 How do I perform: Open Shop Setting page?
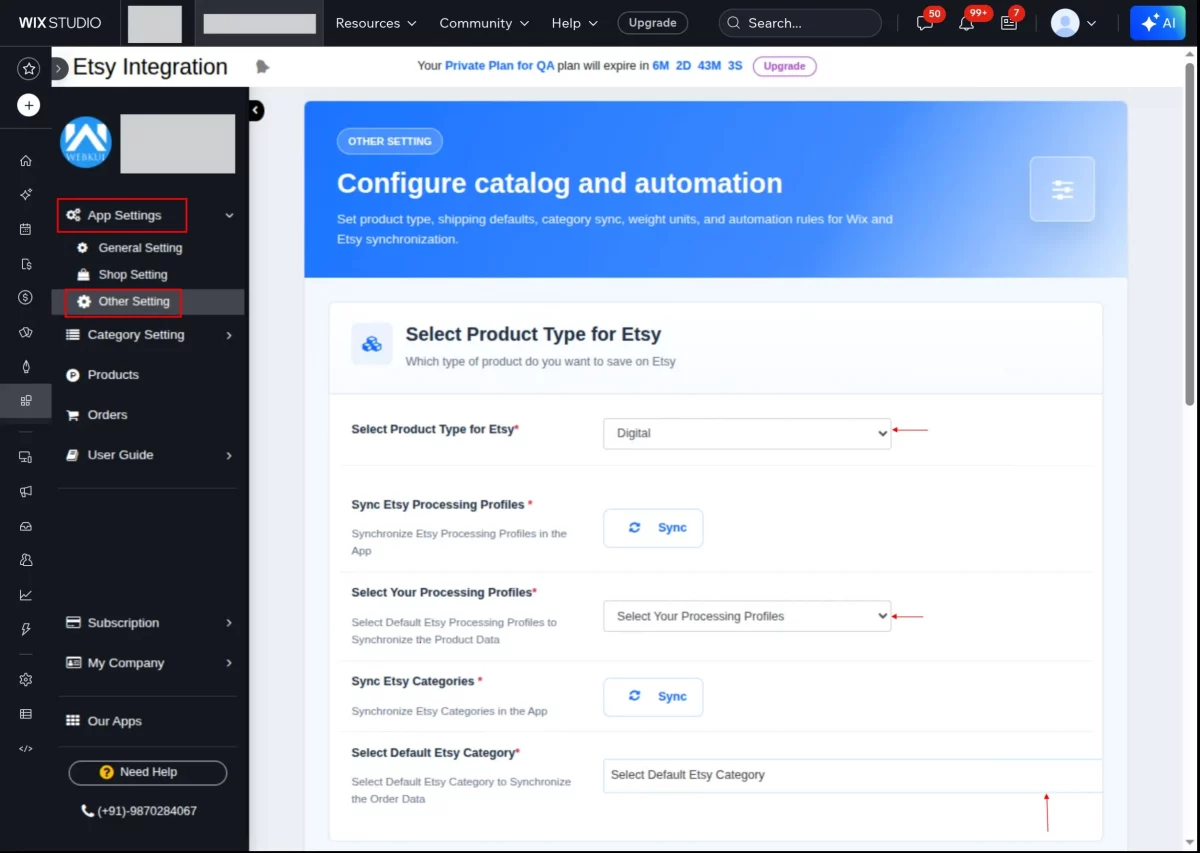(x=133, y=275)
